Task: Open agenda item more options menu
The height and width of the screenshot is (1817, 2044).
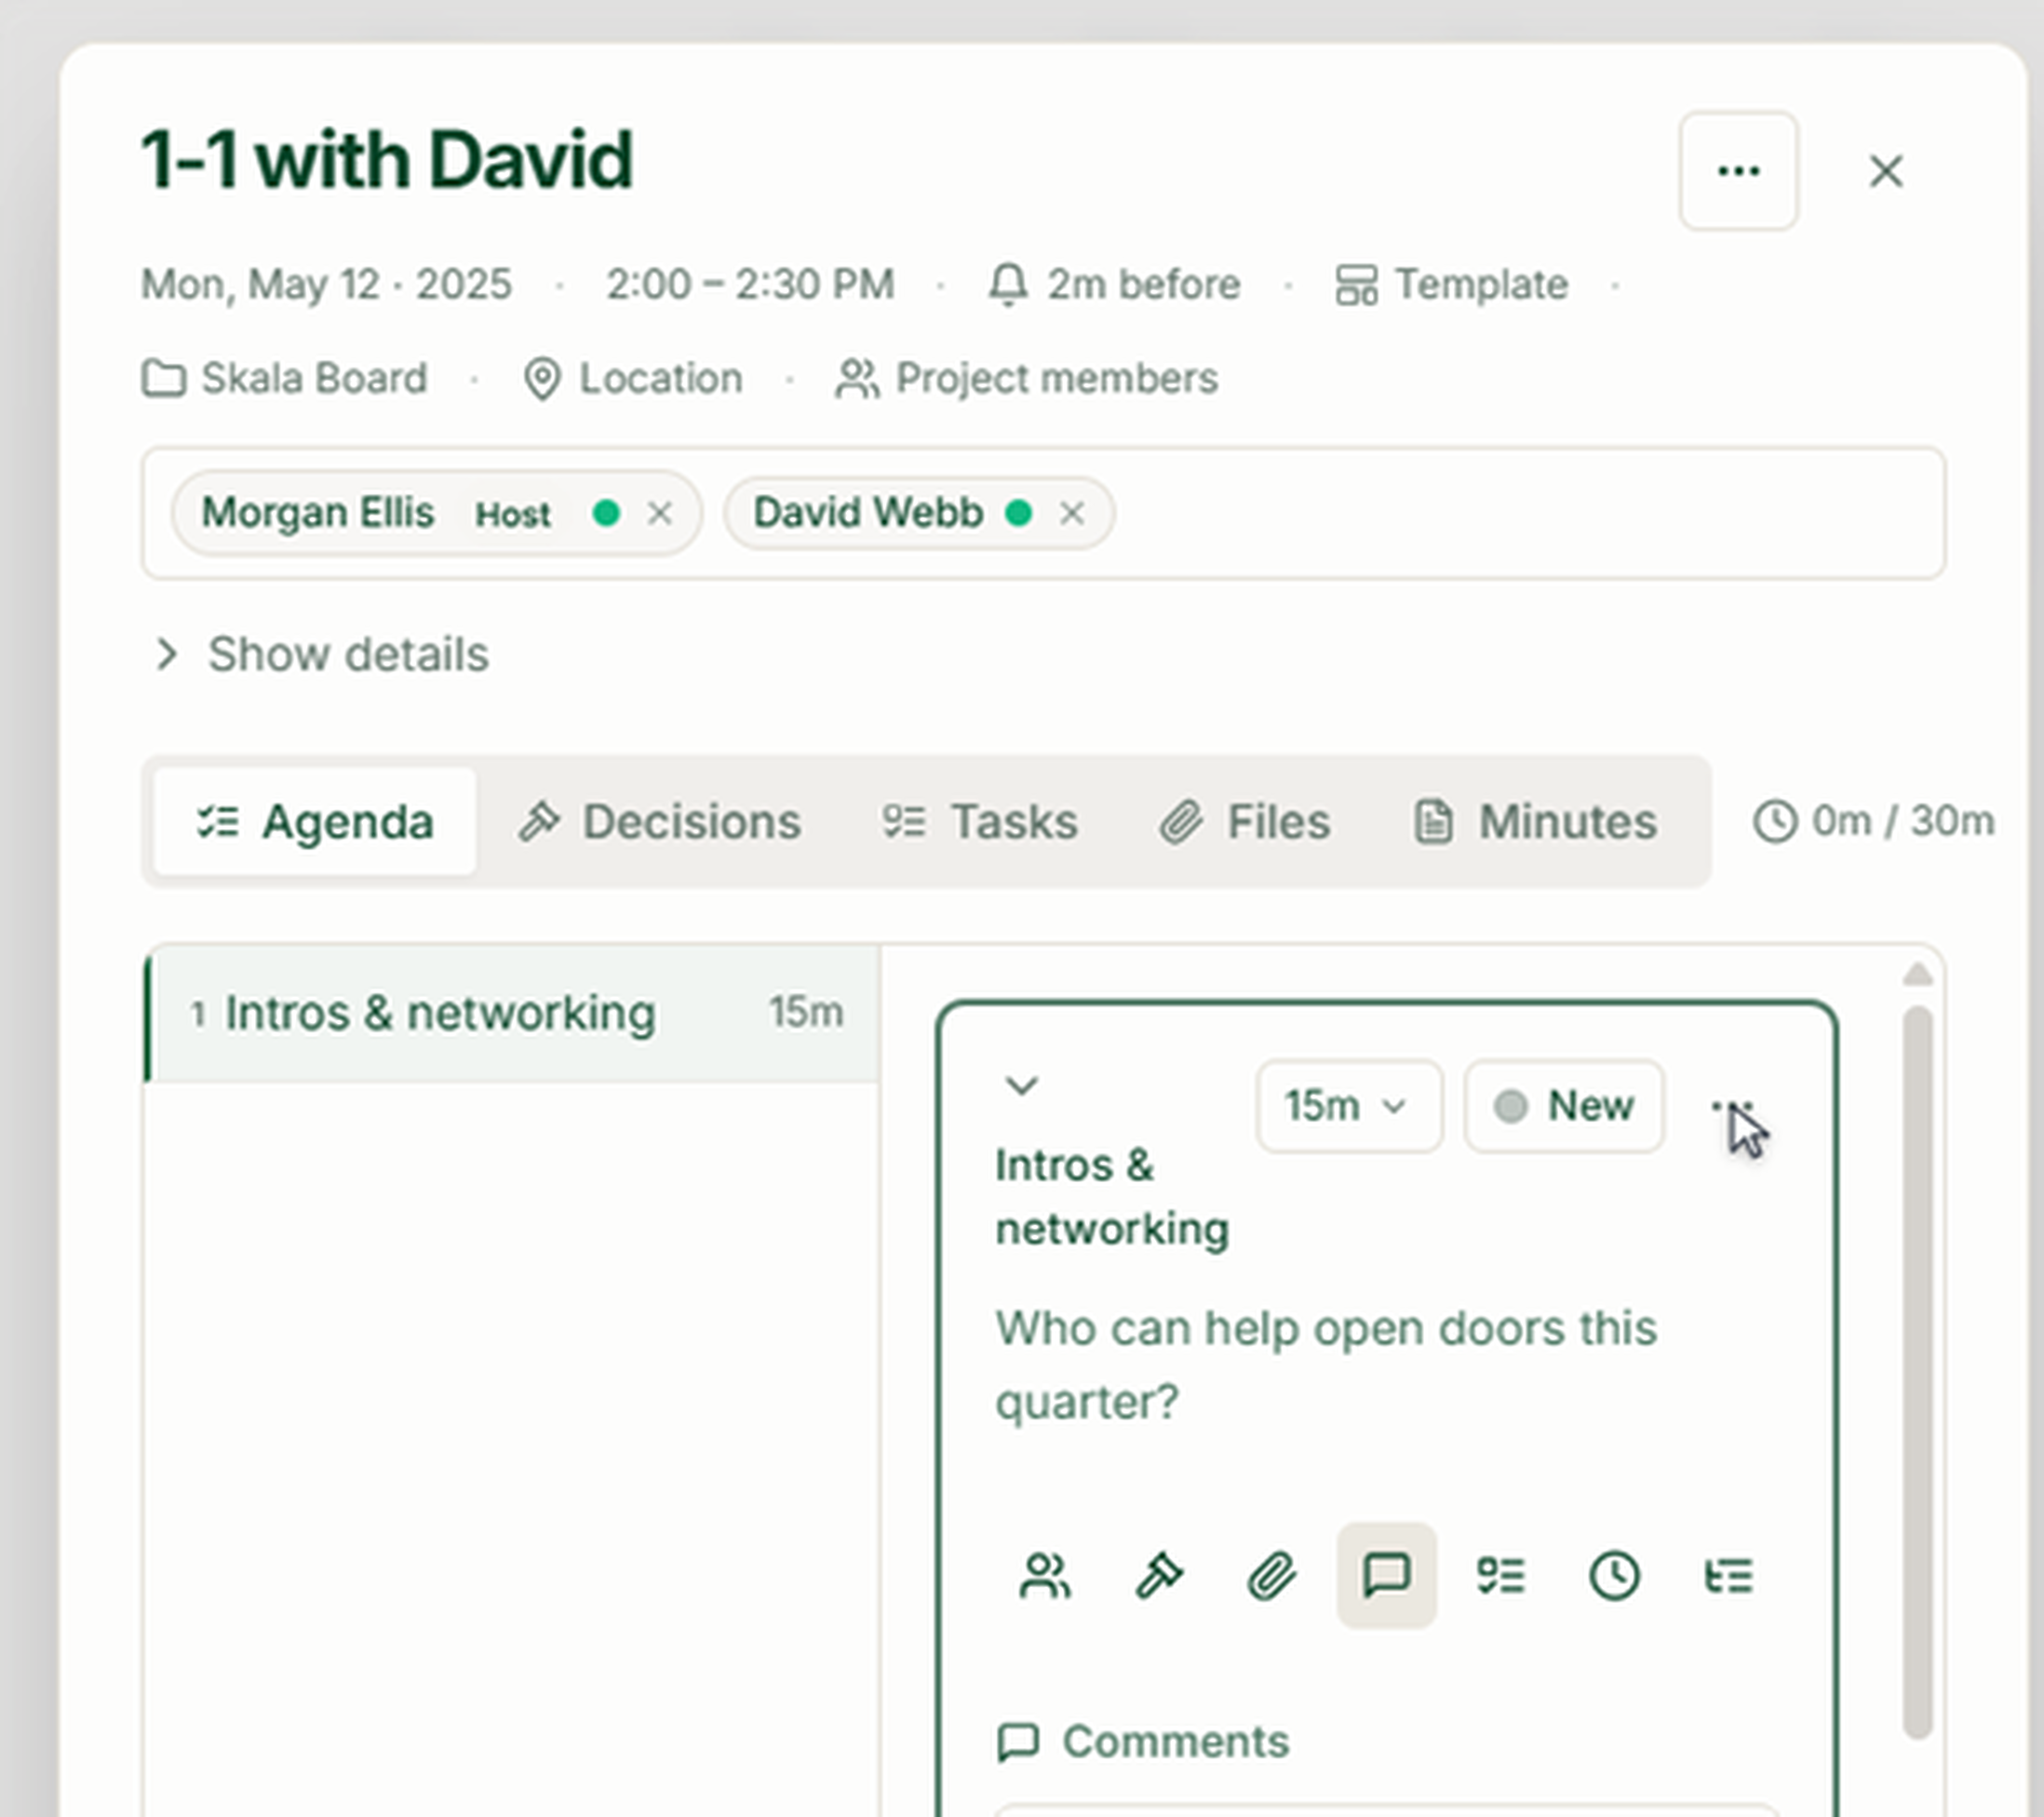Action: point(1732,1107)
